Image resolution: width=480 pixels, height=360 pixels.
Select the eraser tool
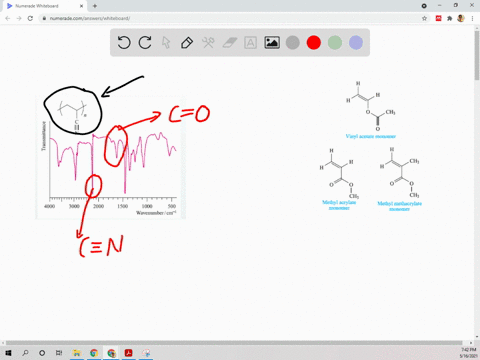(229, 43)
